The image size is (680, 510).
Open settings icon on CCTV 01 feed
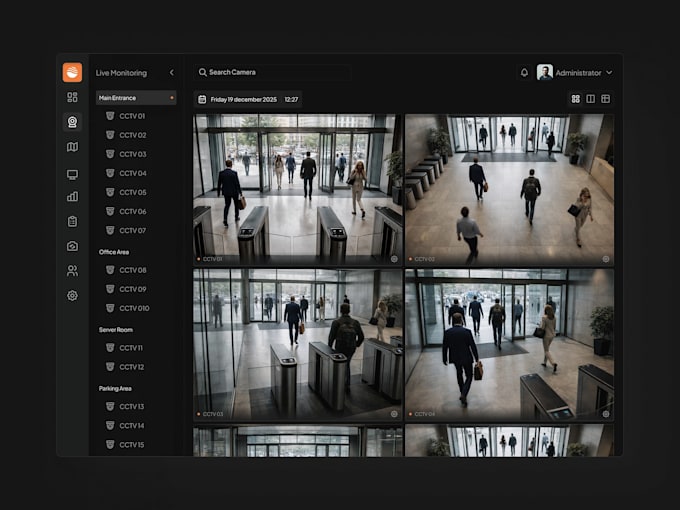(394, 259)
